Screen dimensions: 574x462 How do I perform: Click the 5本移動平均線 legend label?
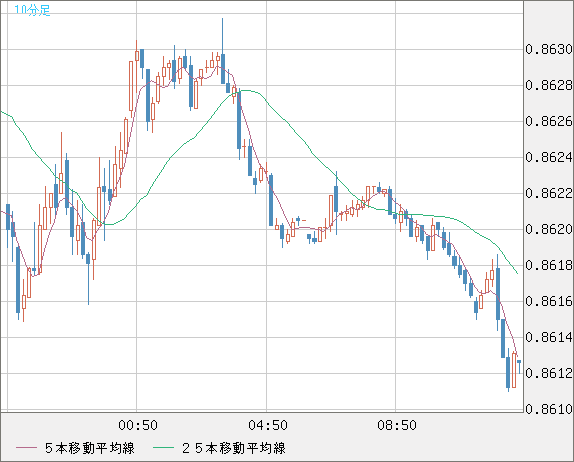point(90,448)
